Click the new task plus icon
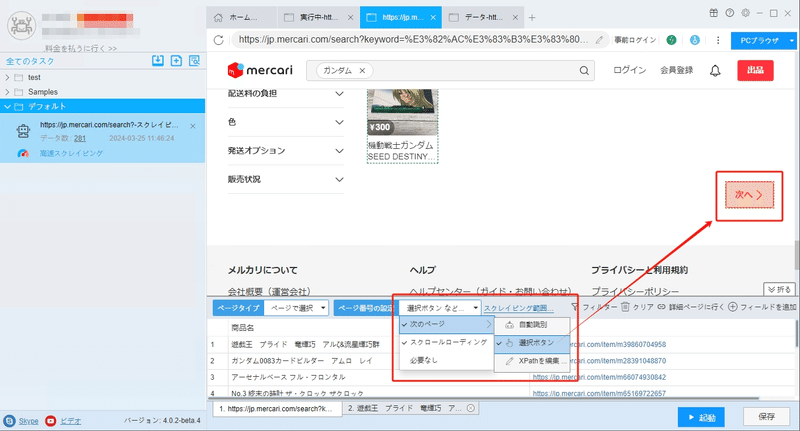The height and width of the screenshot is (431, 800). click(176, 61)
